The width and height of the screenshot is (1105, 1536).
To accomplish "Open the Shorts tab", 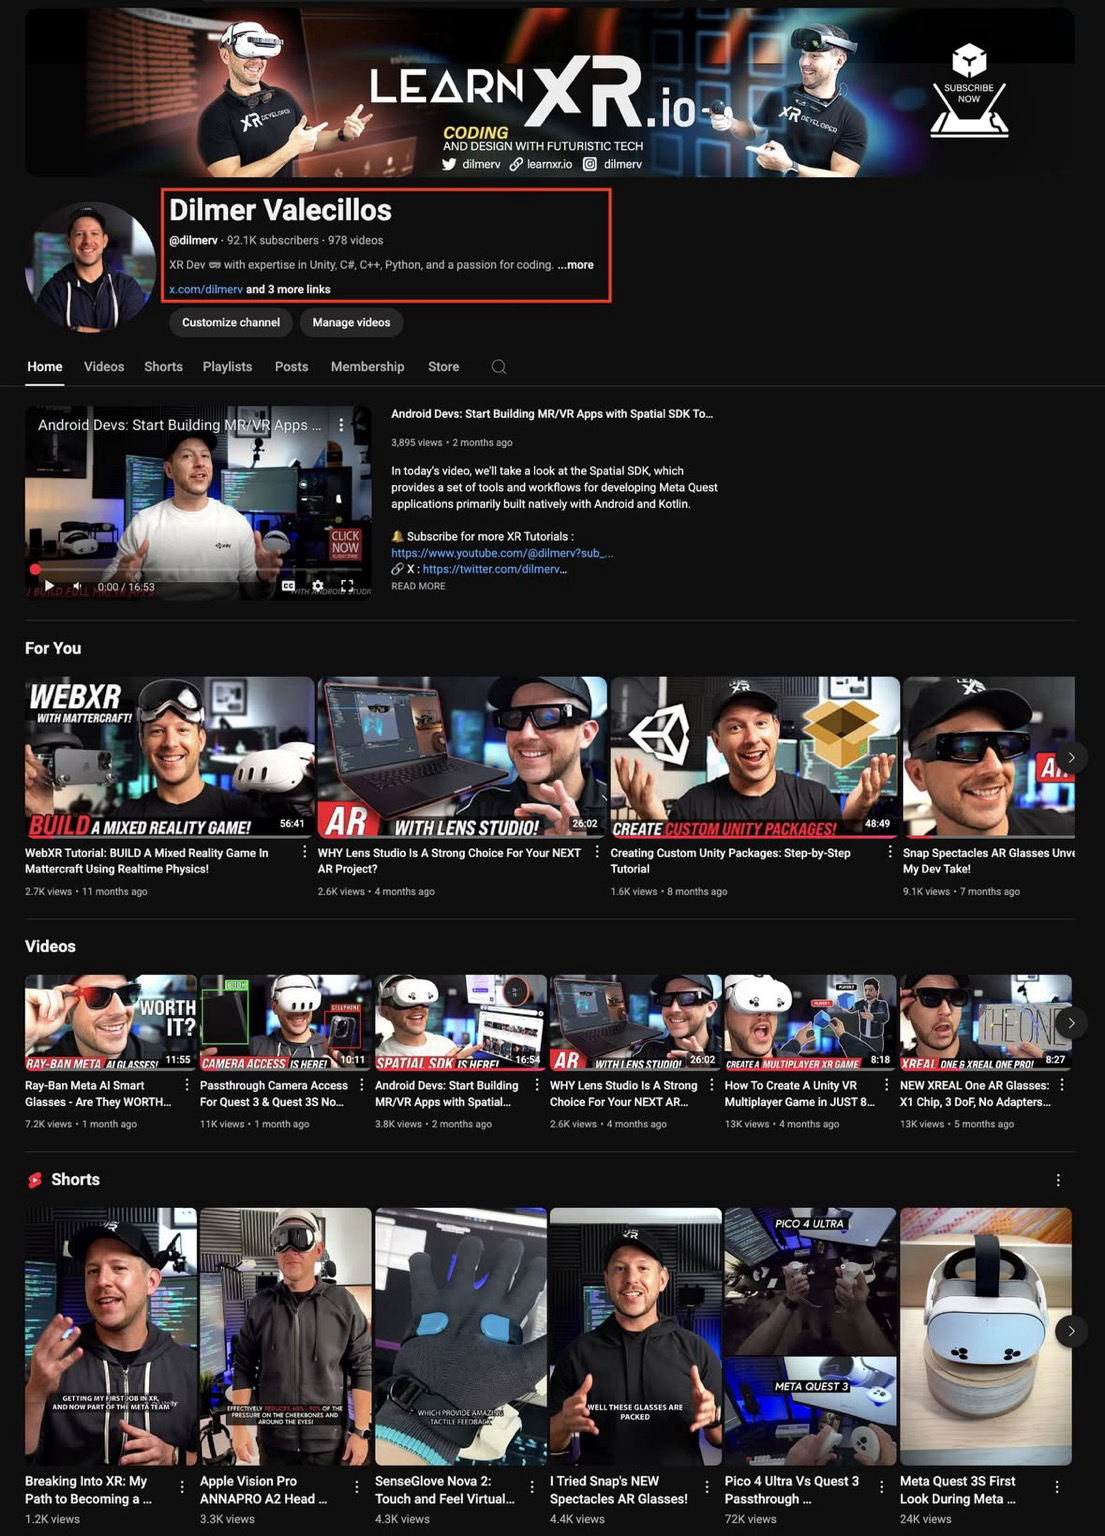I will (163, 367).
